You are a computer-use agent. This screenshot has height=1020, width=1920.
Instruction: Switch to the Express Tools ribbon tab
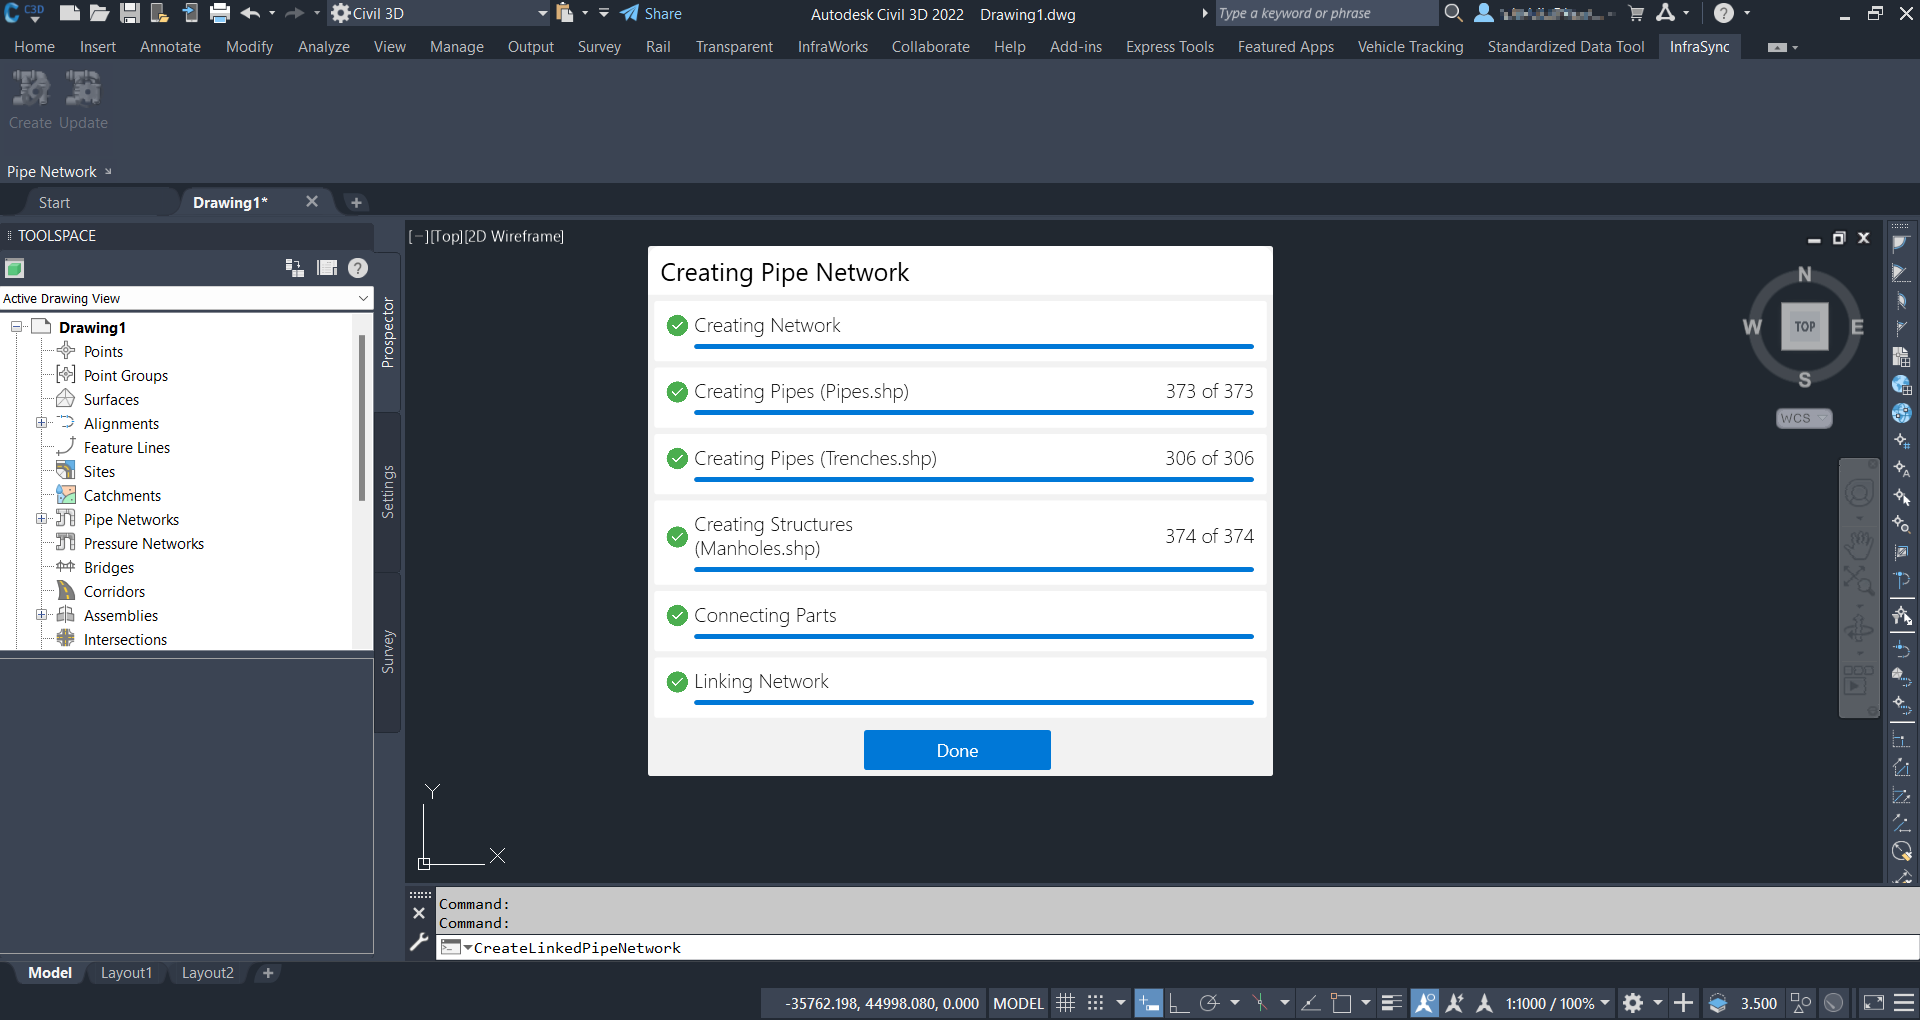point(1170,47)
